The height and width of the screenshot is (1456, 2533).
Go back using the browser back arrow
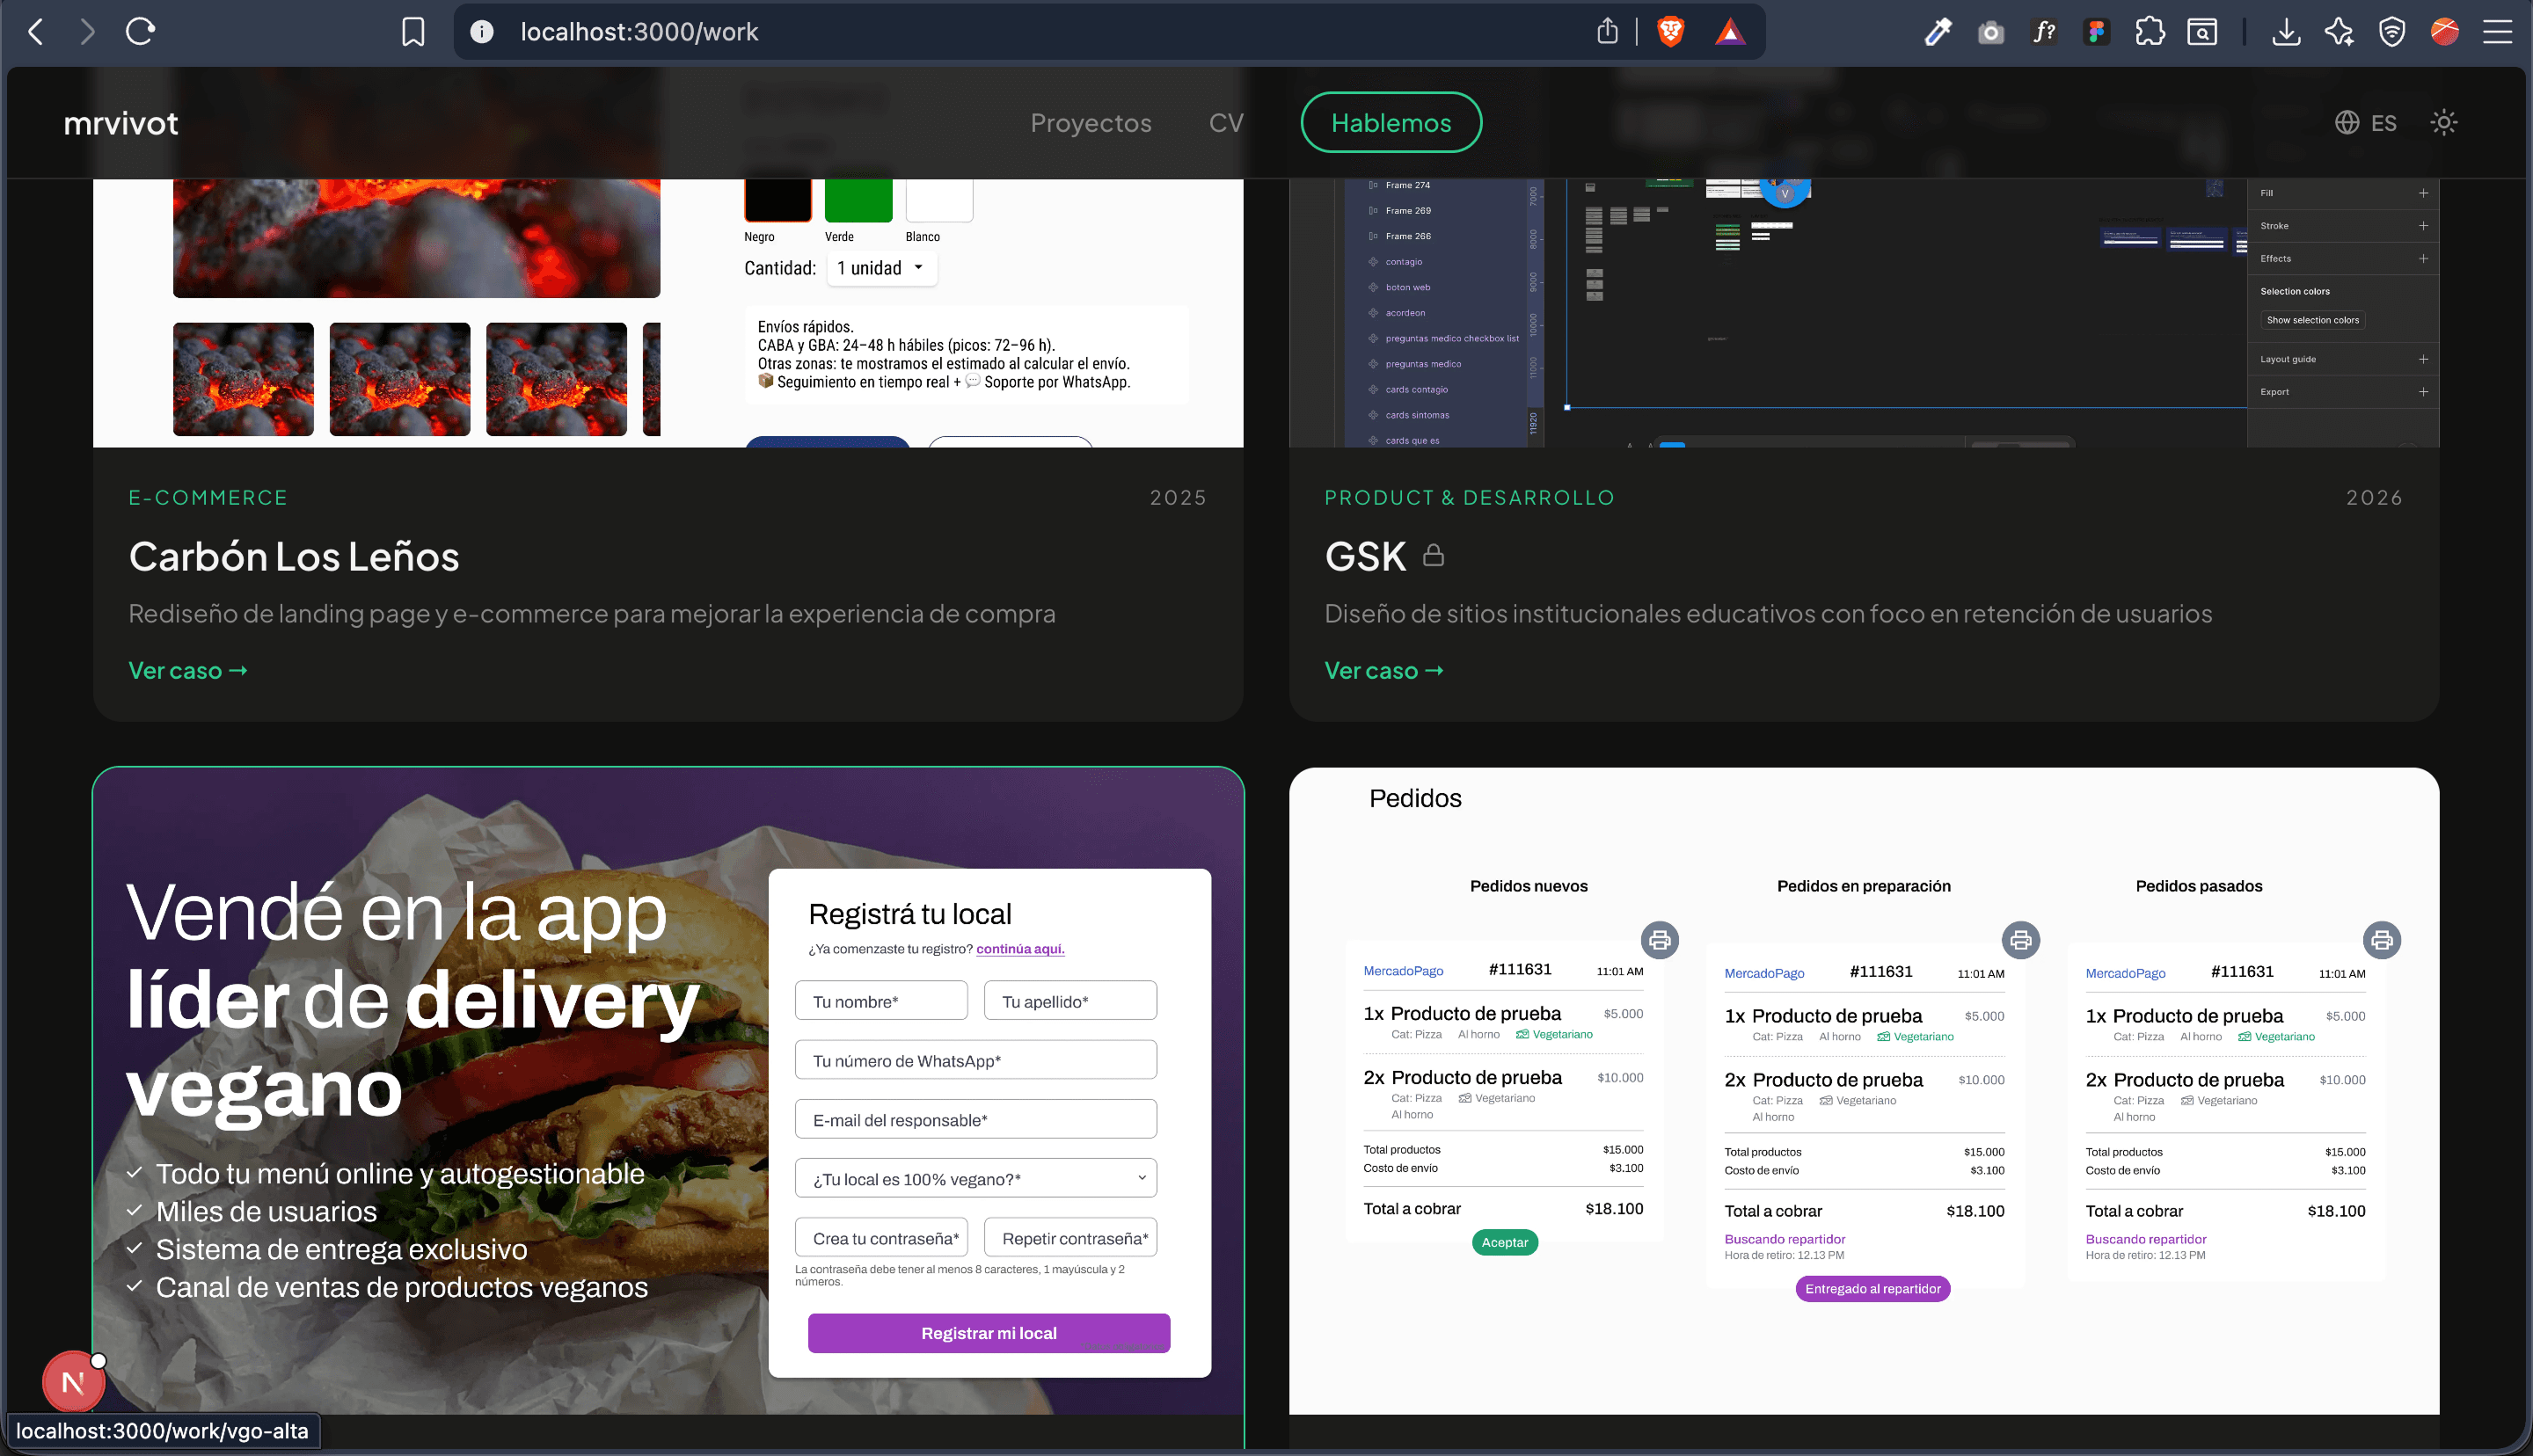tap(36, 32)
